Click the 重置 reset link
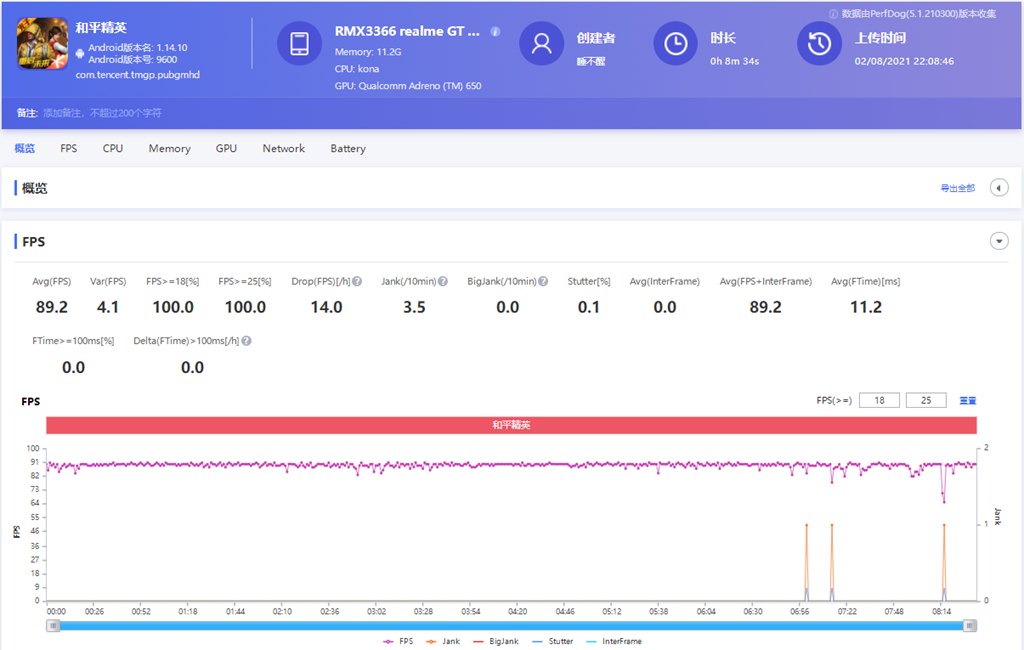 pos(968,401)
